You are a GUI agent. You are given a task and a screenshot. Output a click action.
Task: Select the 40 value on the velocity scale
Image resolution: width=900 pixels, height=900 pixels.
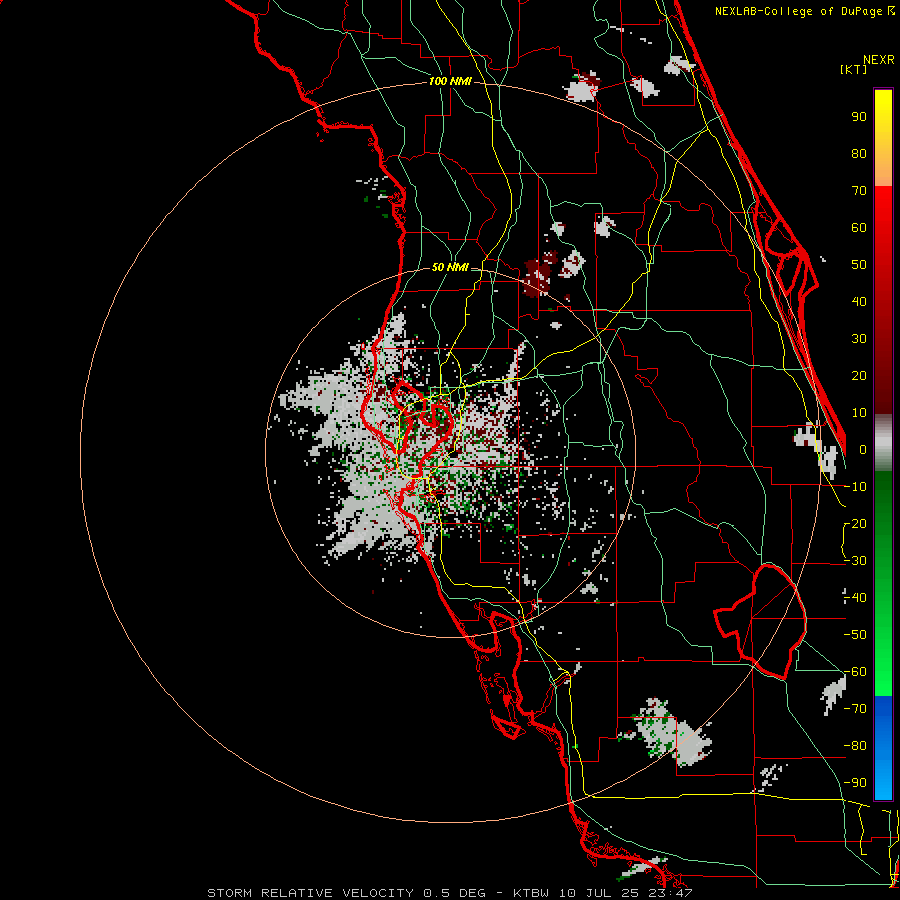(859, 301)
